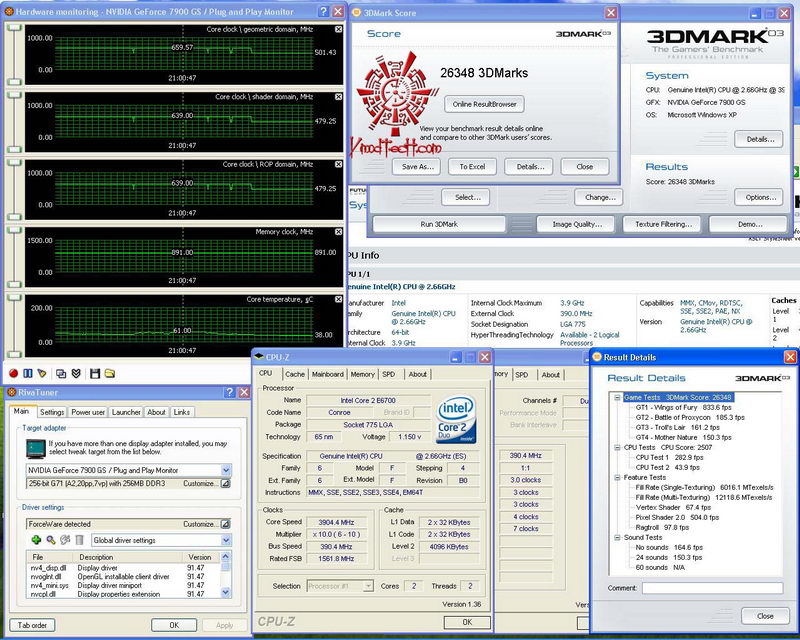The image size is (800, 640).
Task: Open the Power user tab in RivaTuner
Action: coord(88,412)
